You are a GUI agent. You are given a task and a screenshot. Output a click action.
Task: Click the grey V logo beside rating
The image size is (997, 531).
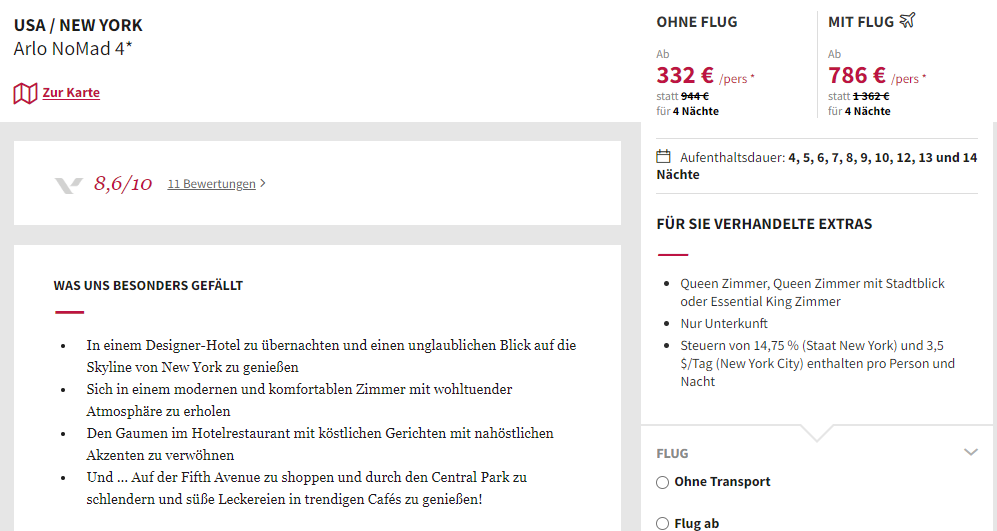[69, 185]
